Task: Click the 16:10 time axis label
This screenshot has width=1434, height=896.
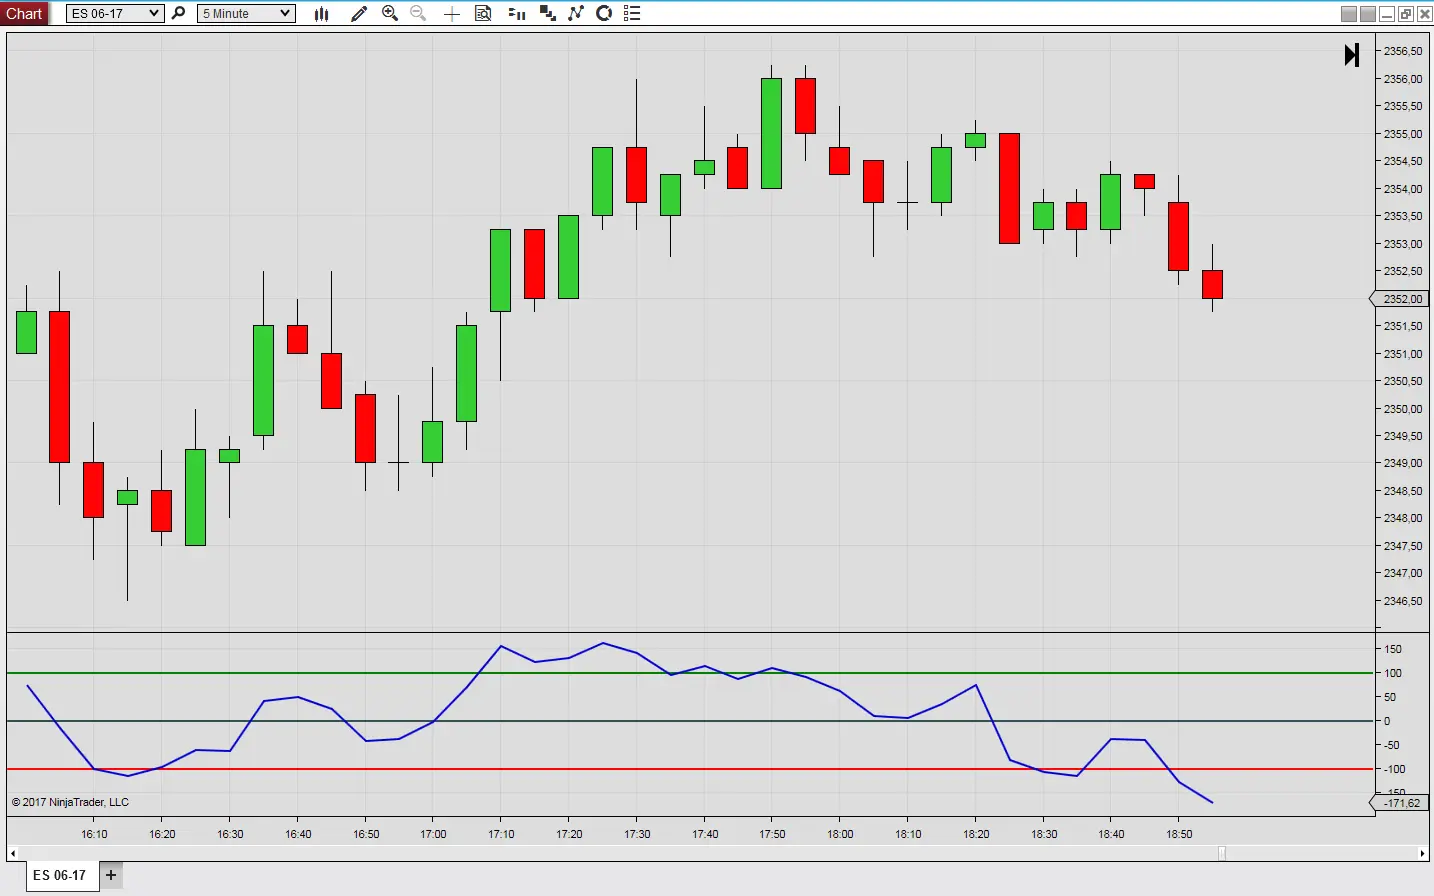Action: coord(94,834)
